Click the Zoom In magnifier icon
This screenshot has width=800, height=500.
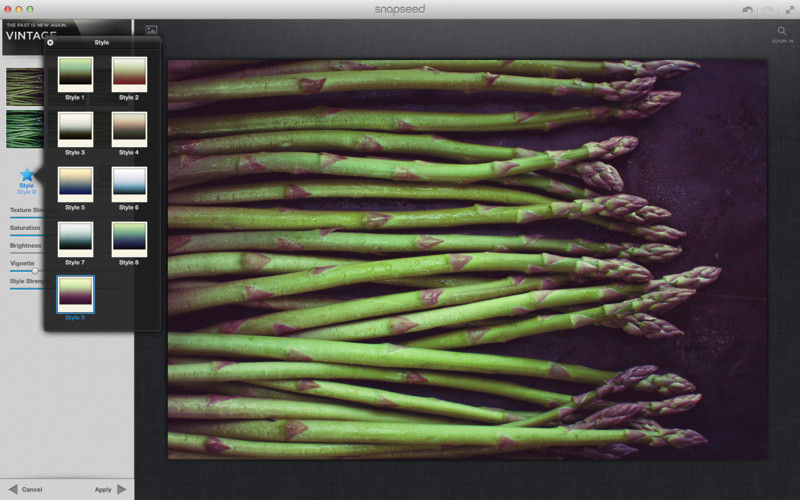point(782,32)
